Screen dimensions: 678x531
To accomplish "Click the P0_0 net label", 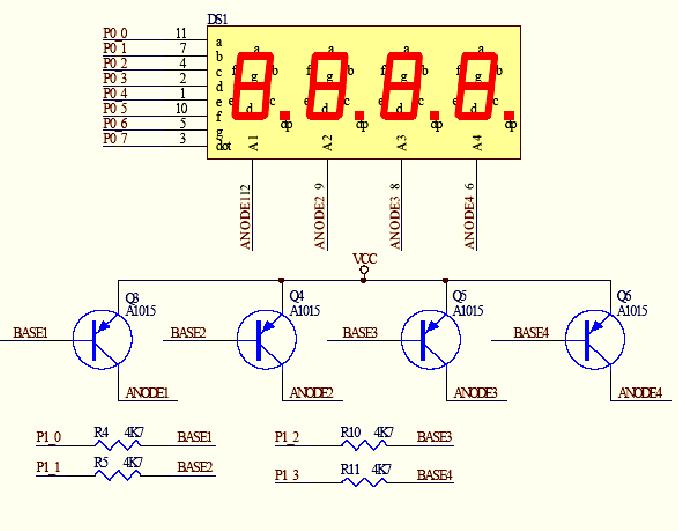I will 115,33.
